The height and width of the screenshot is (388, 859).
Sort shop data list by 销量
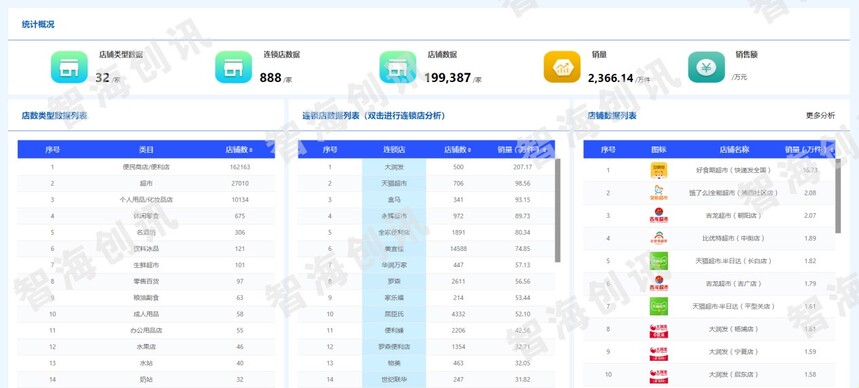(809, 150)
